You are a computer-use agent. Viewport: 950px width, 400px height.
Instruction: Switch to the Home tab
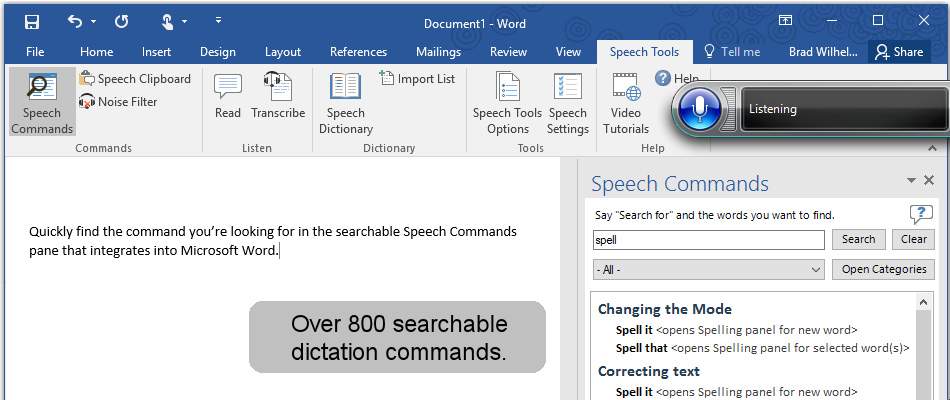click(x=96, y=52)
